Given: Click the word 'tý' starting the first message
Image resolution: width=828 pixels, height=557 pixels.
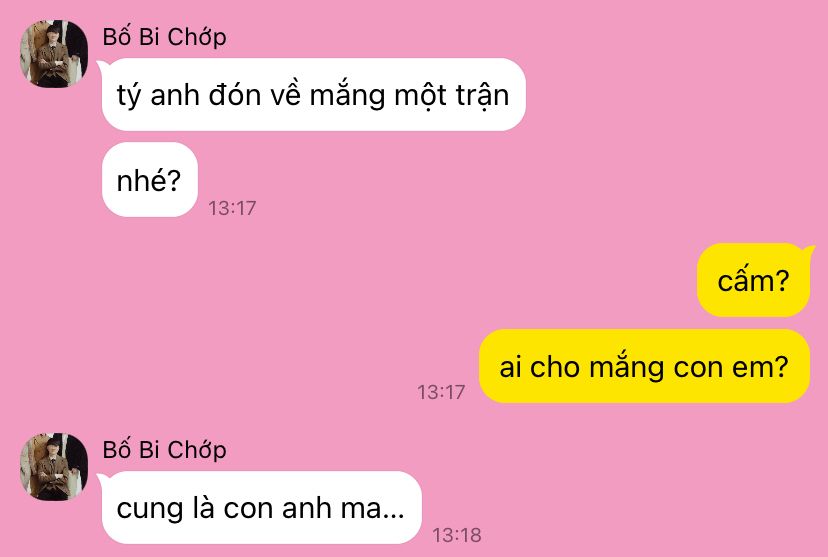Looking at the screenshot, I should pyautogui.click(x=129, y=97).
